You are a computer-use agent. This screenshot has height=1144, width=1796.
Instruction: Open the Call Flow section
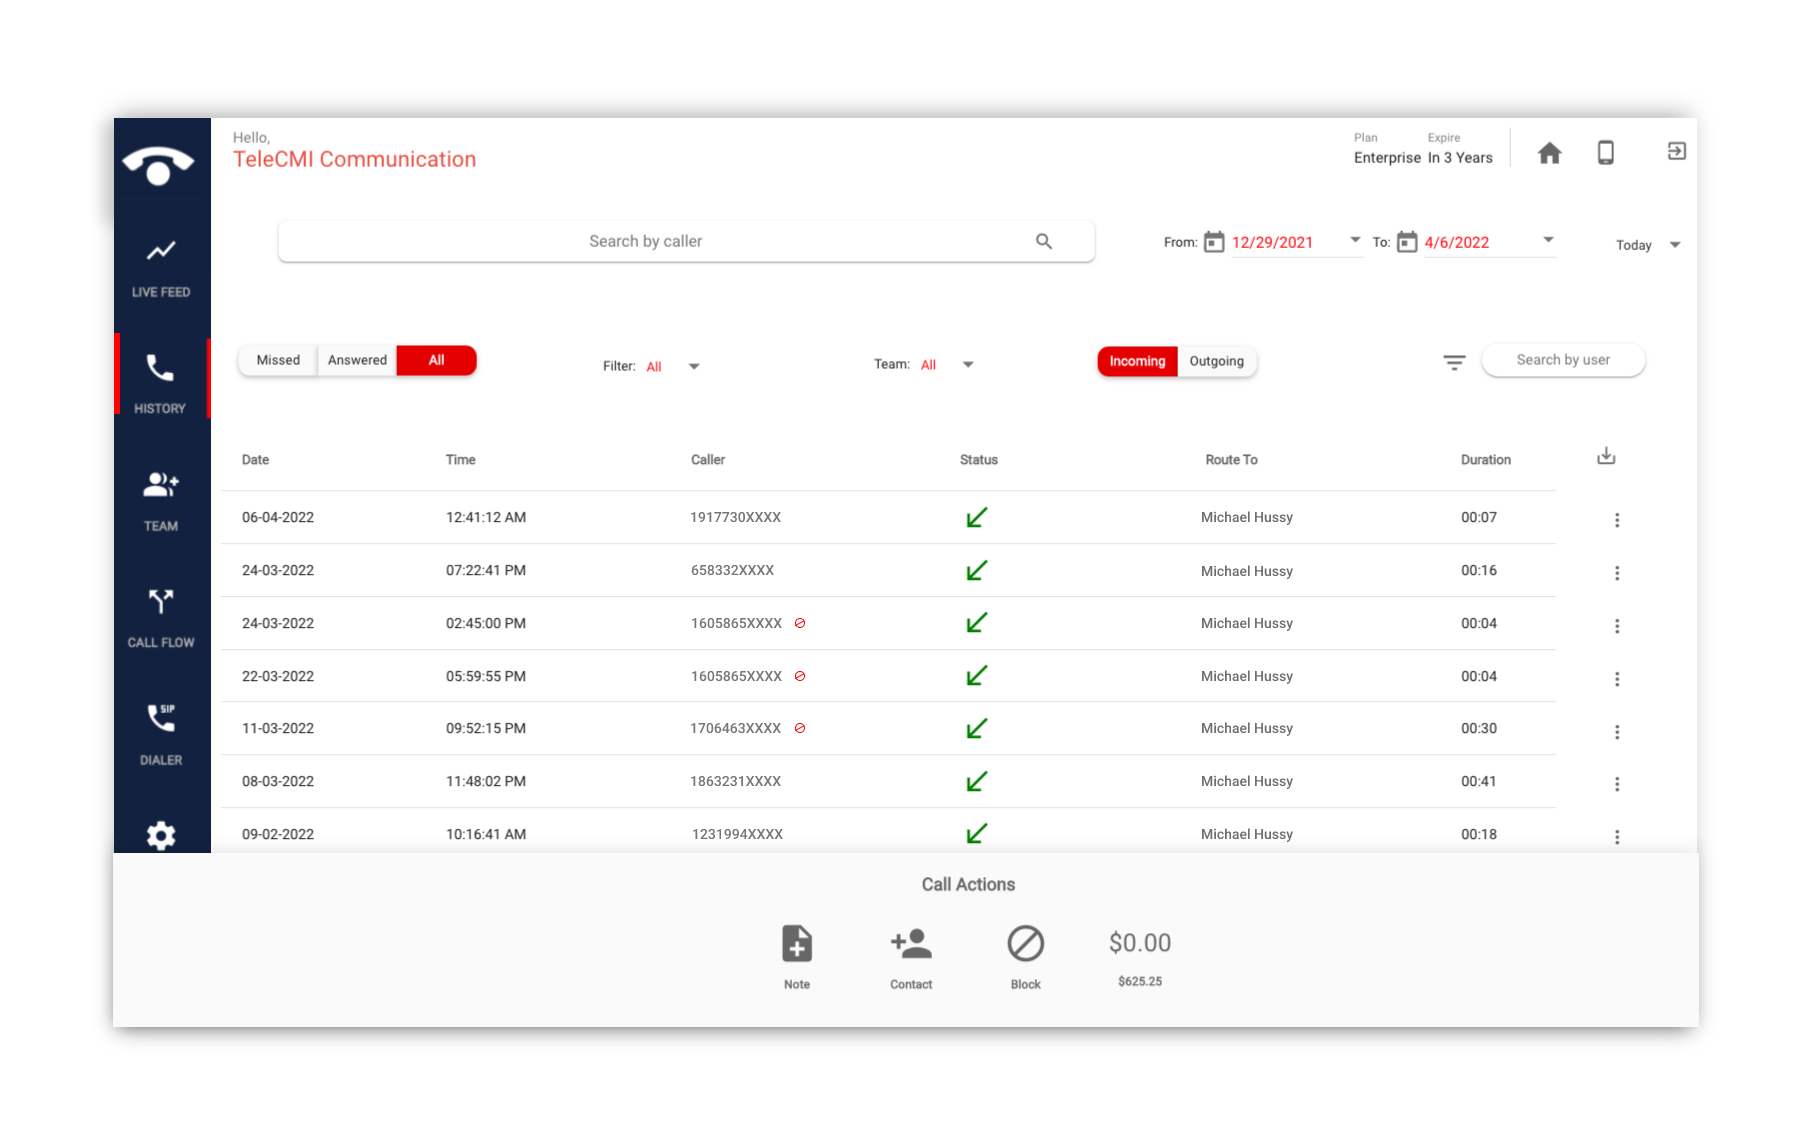(x=161, y=617)
